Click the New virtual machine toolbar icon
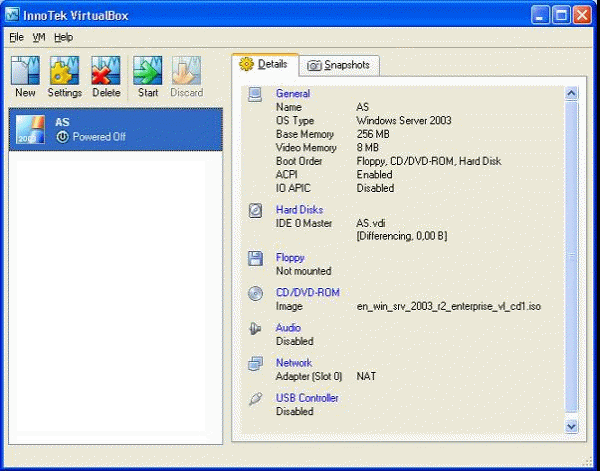The image size is (600, 471). [25, 70]
